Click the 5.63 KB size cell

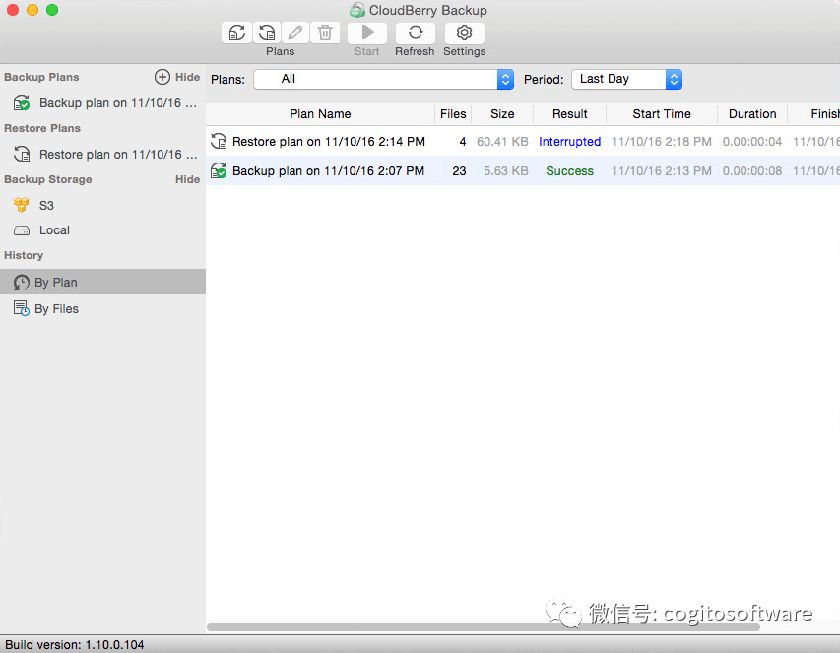pos(506,170)
